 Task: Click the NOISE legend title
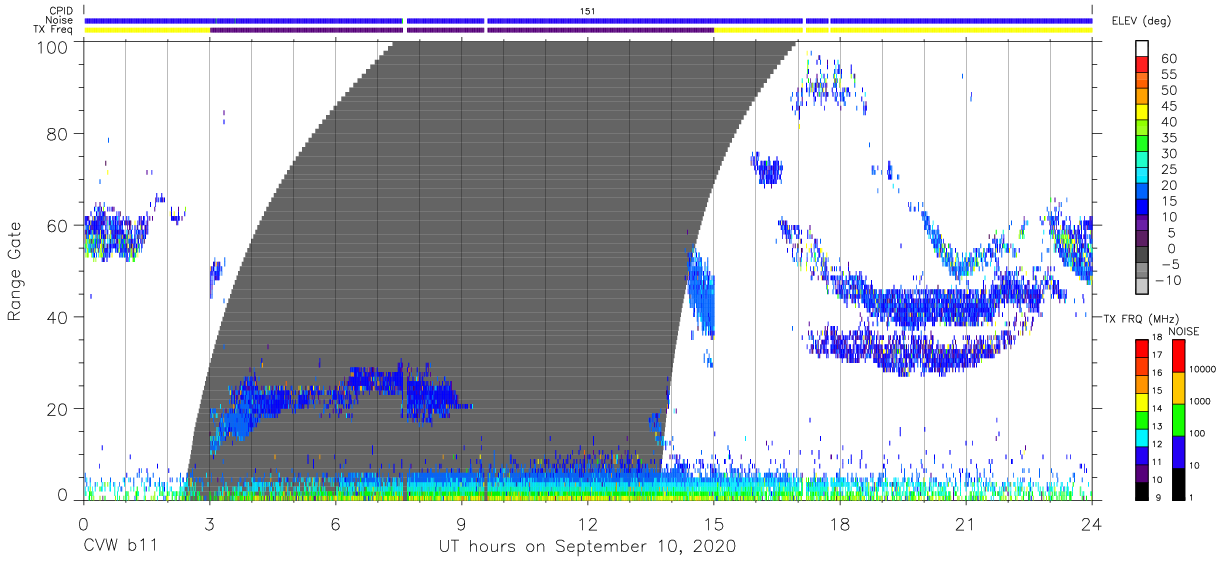(x=1183, y=331)
